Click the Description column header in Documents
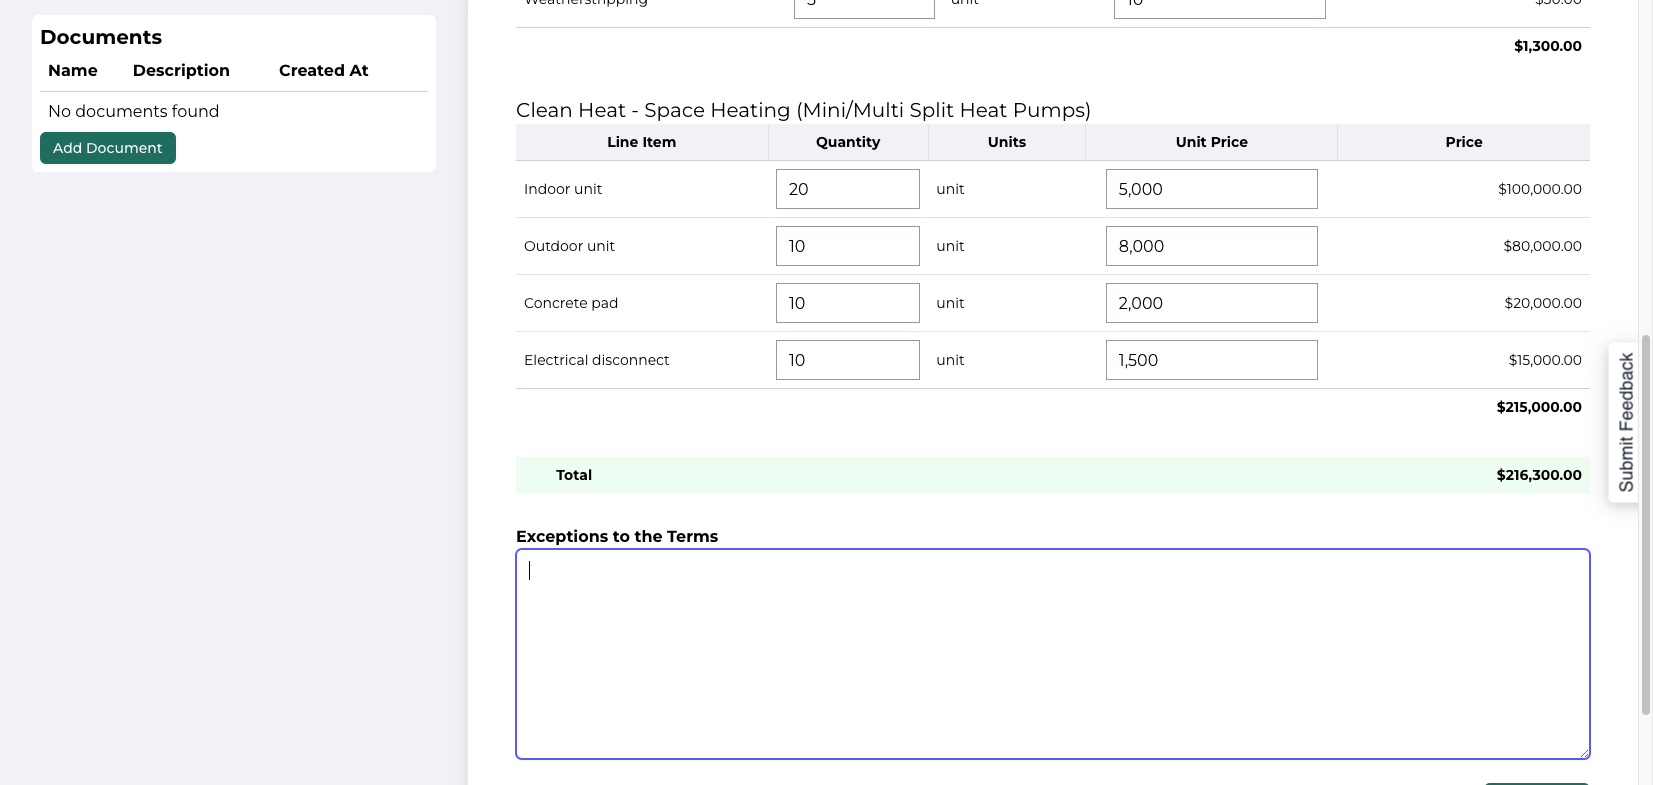Viewport: 1653px width, 785px height. (x=181, y=70)
